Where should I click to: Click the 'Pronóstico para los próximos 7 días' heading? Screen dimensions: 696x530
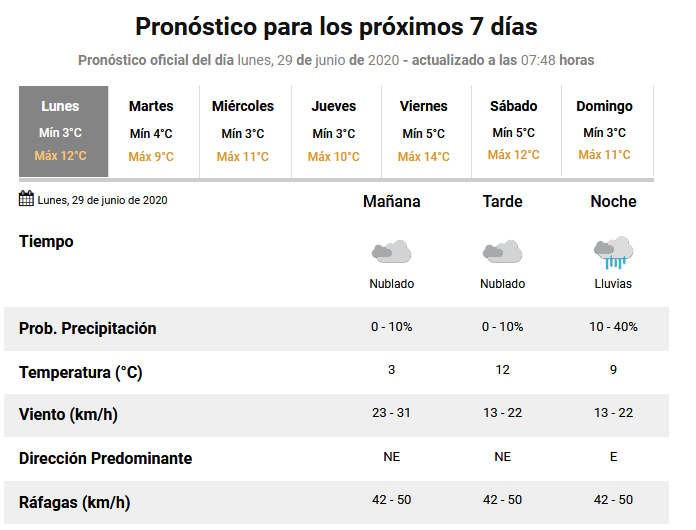(336, 26)
